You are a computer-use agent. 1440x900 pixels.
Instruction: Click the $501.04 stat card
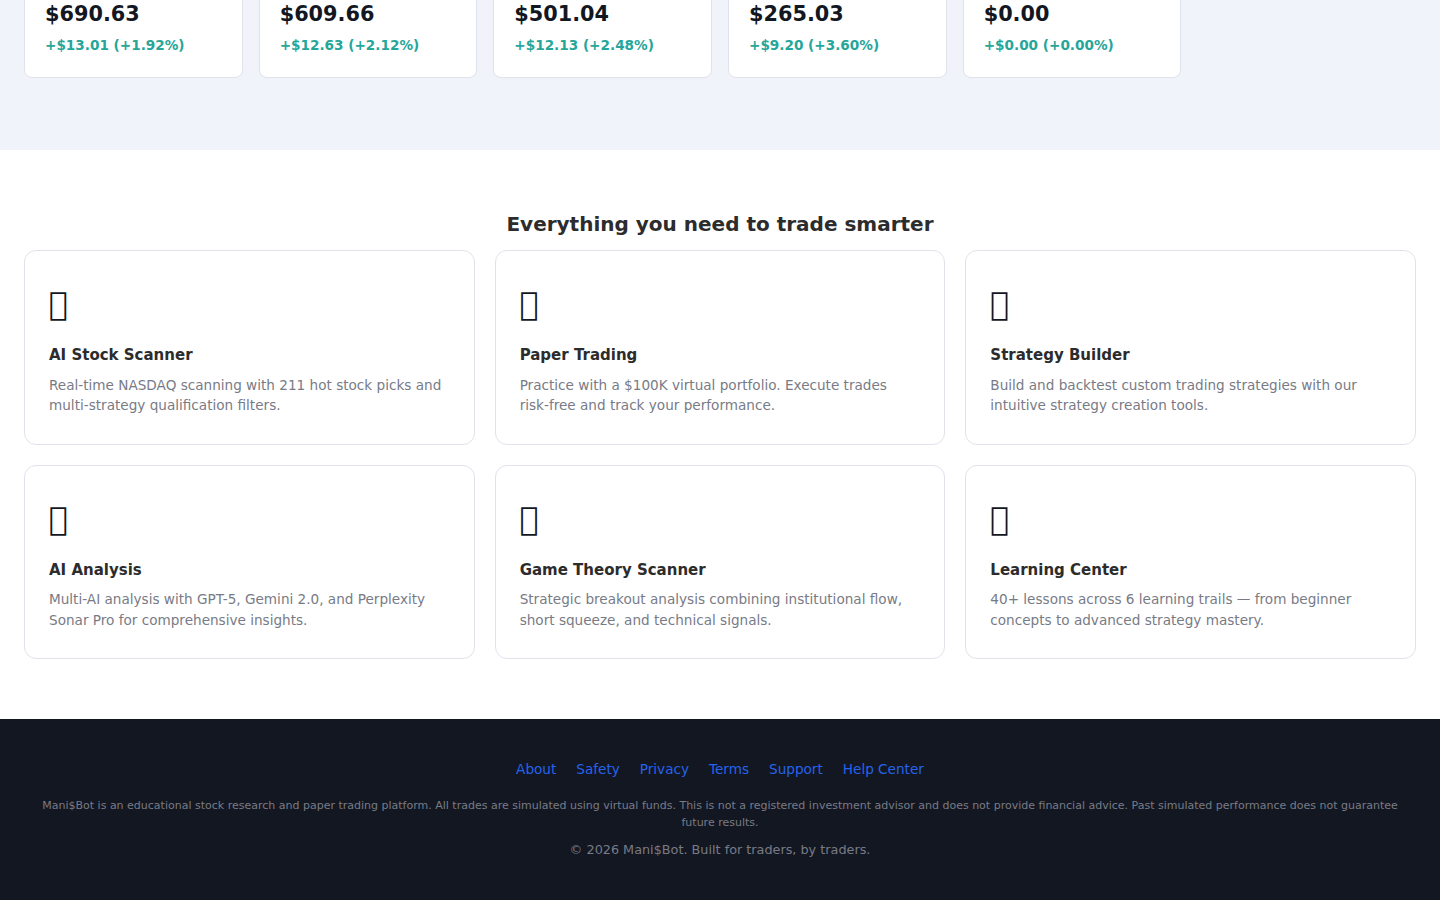pyautogui.click(x=602, y=30)
